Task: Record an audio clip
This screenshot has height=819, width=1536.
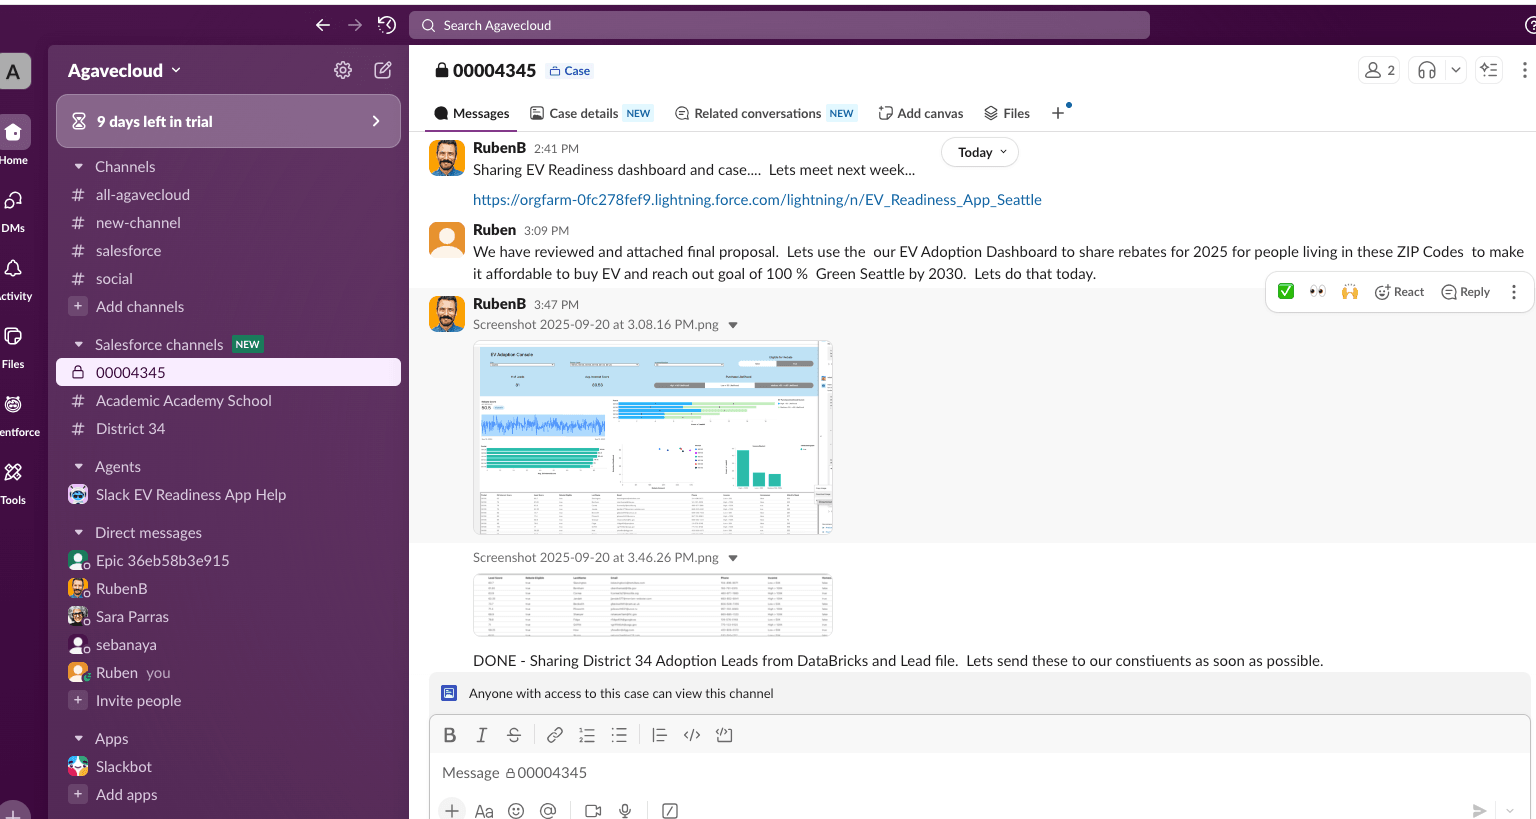Action: (625, 811)
